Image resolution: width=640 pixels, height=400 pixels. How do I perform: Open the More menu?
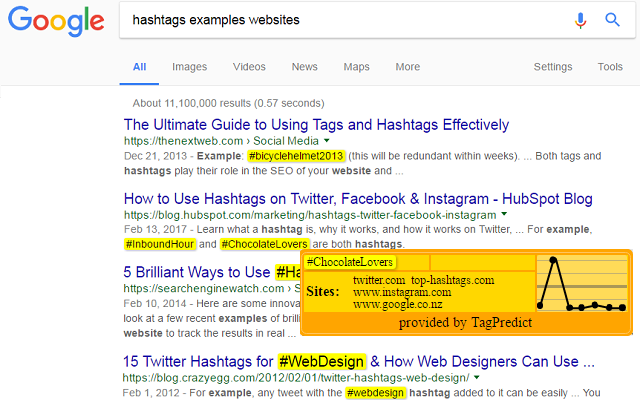pyautogui.click(x=407, y=67)
